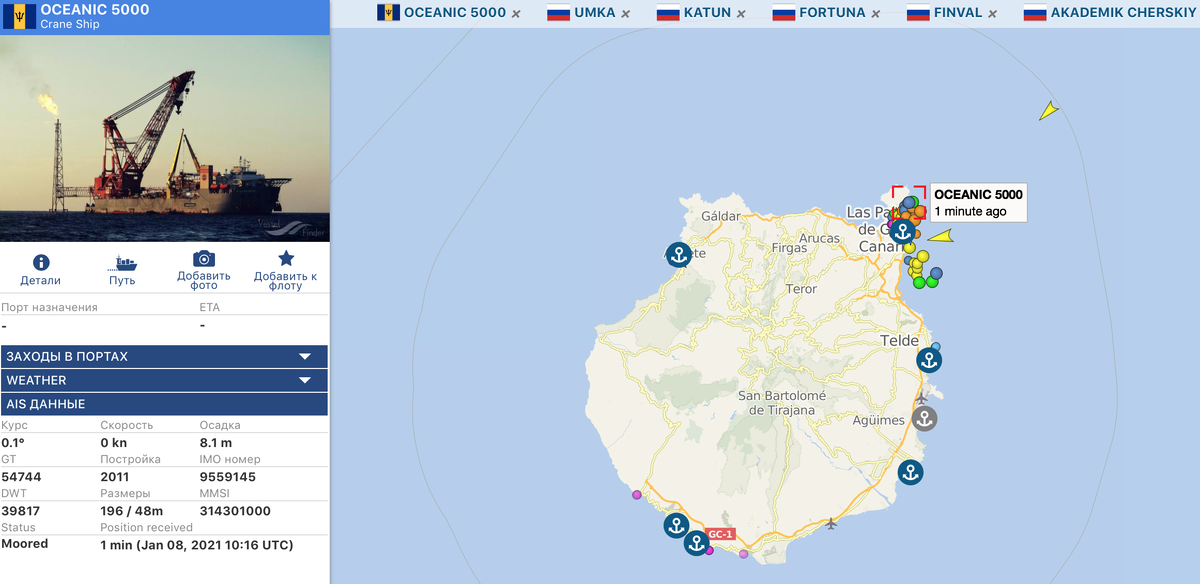Open vessel details via the info icon
The image size is (1200, 584).
click(41, 263)
